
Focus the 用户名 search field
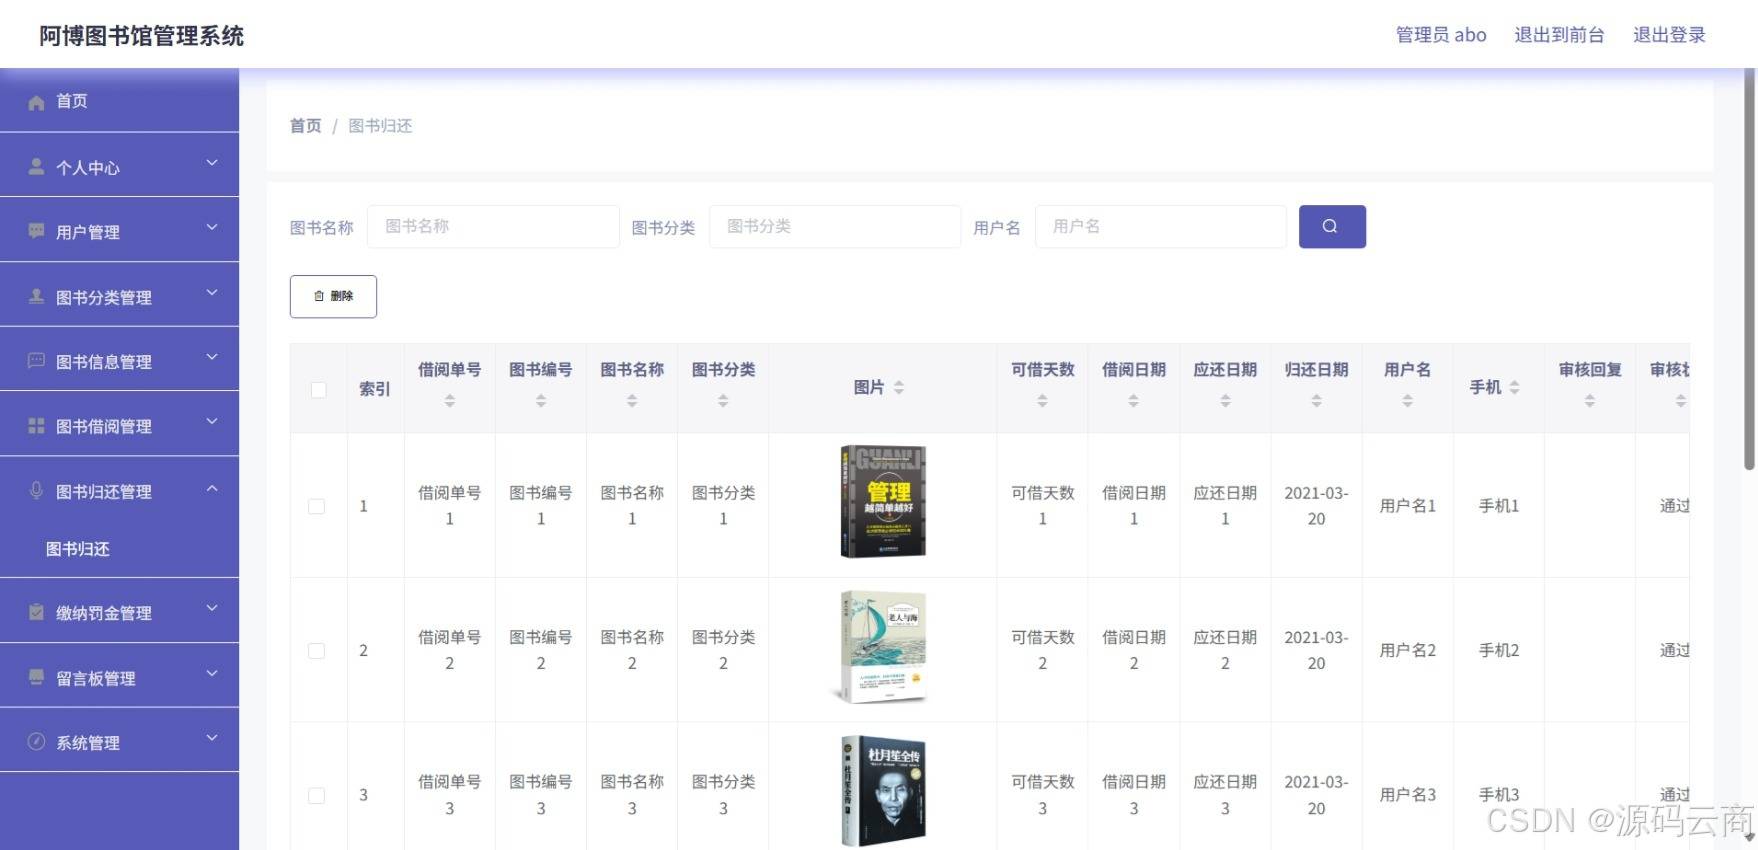[x=1160, y=226]
